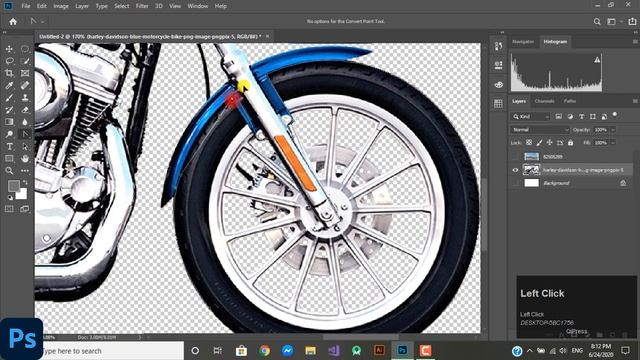Show the Background layer visibility box

[515, 183]
